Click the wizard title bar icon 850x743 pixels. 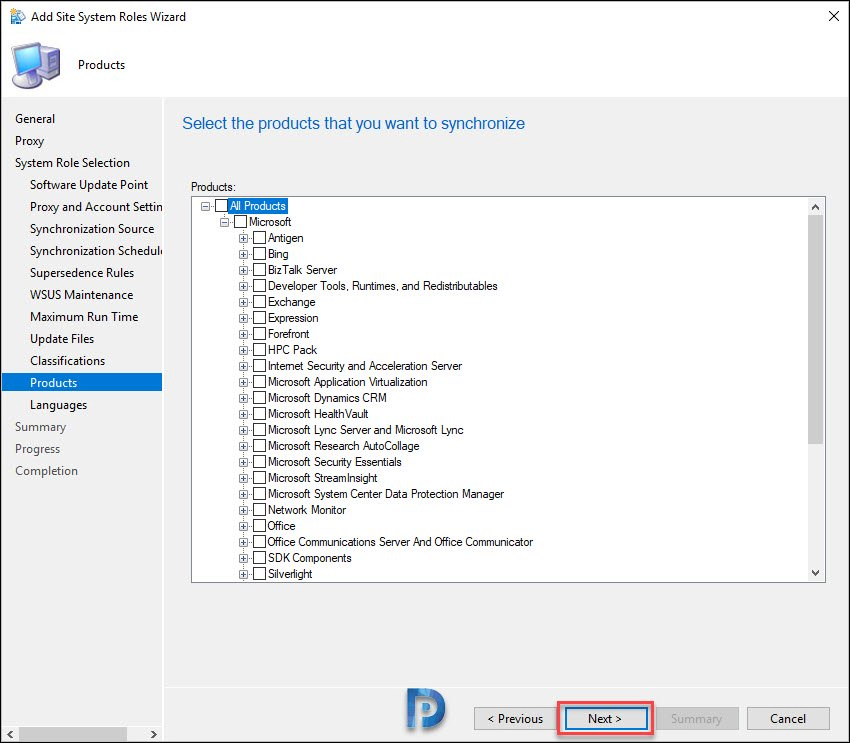coord(17,16)
